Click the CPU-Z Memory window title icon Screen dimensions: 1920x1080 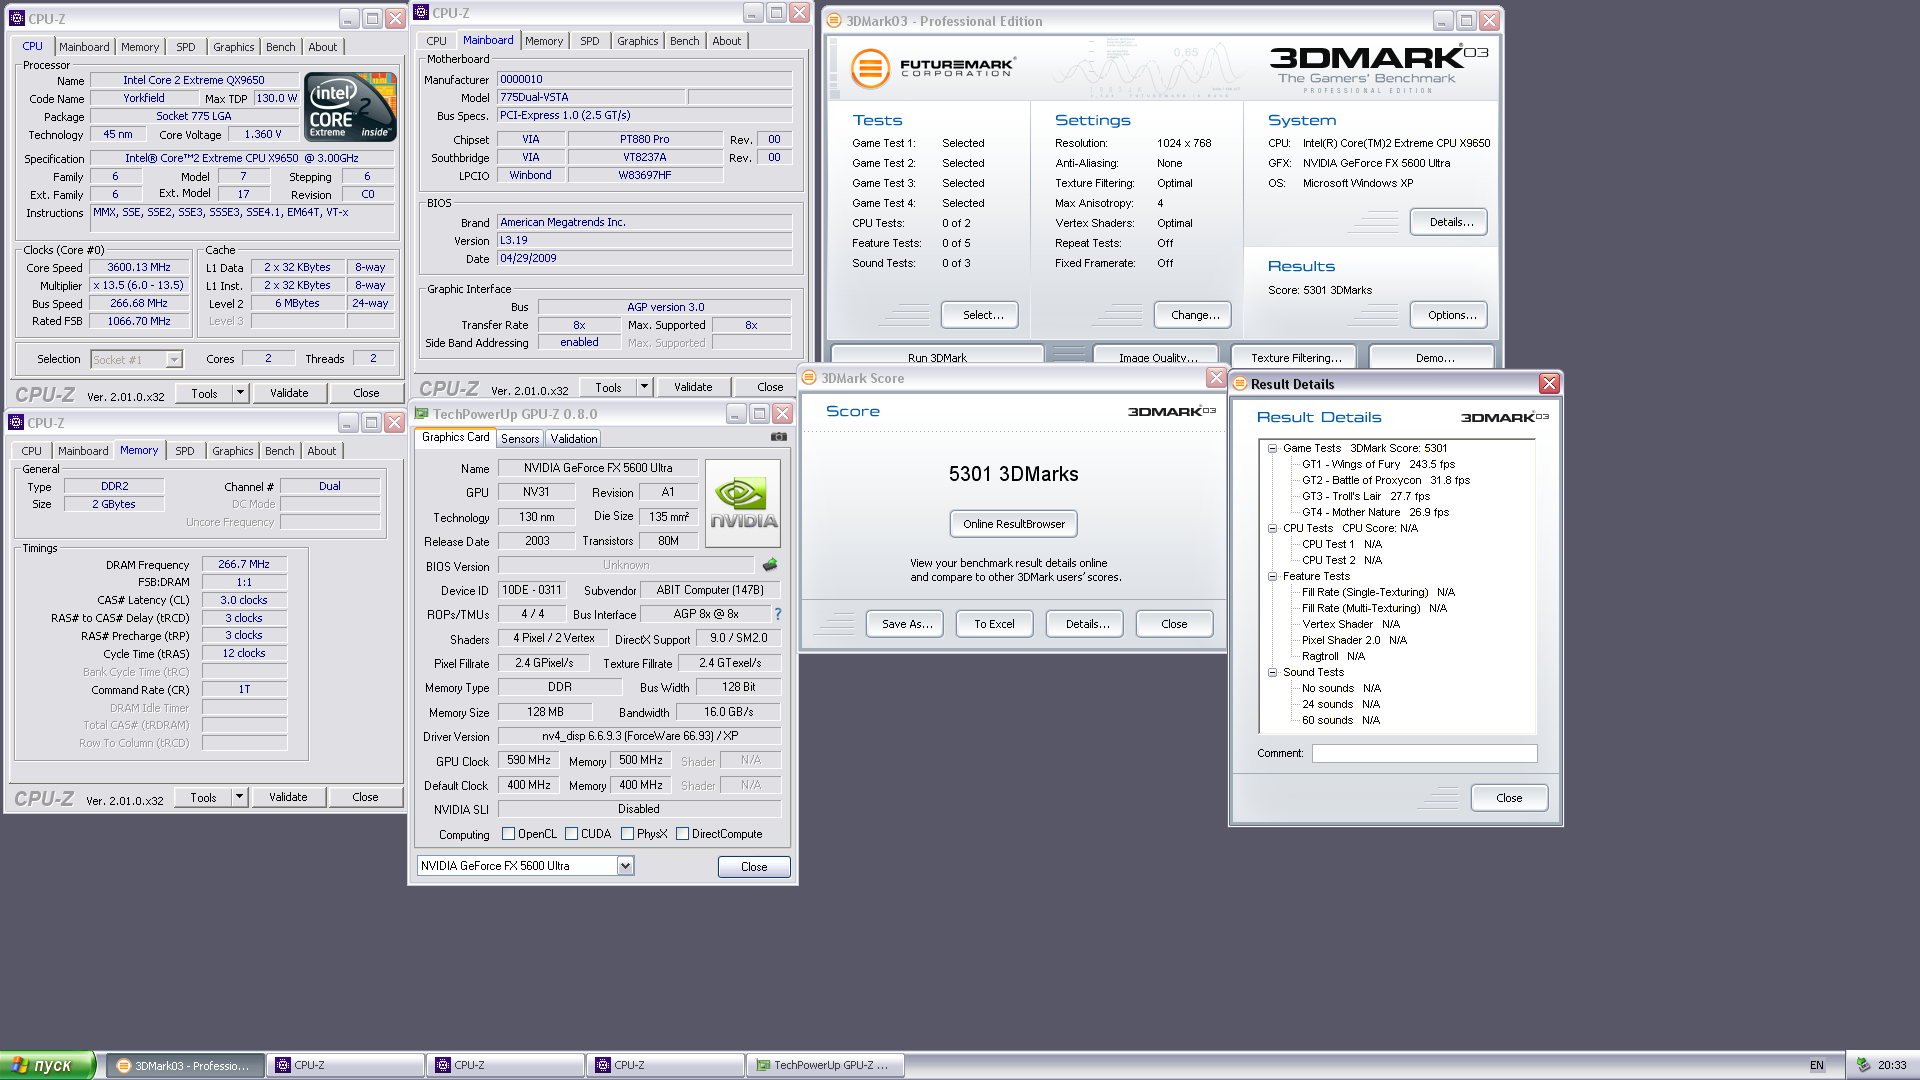(x=16, y=423)
